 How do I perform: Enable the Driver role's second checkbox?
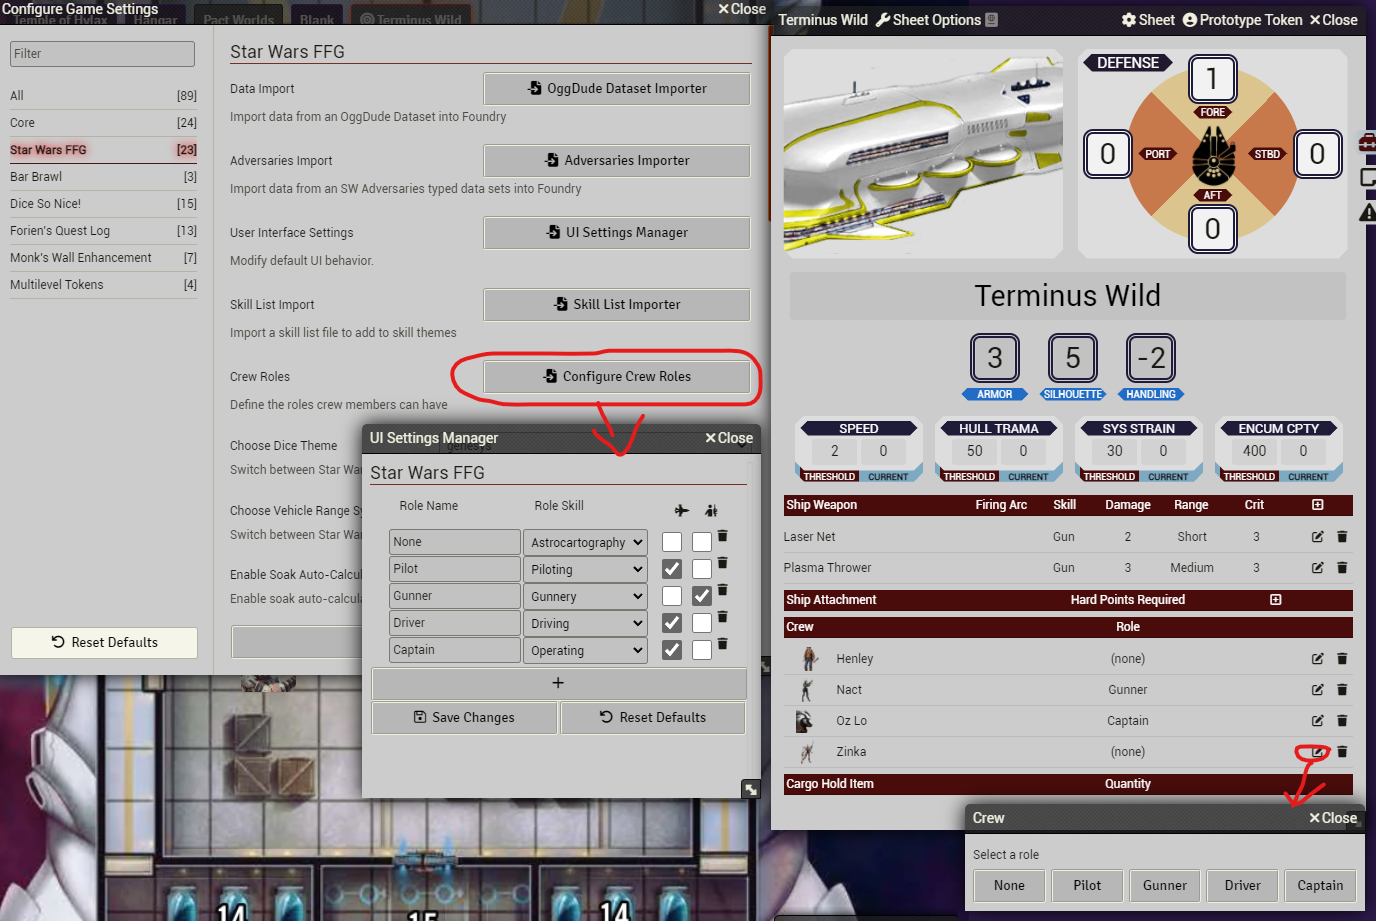(702, 622)
